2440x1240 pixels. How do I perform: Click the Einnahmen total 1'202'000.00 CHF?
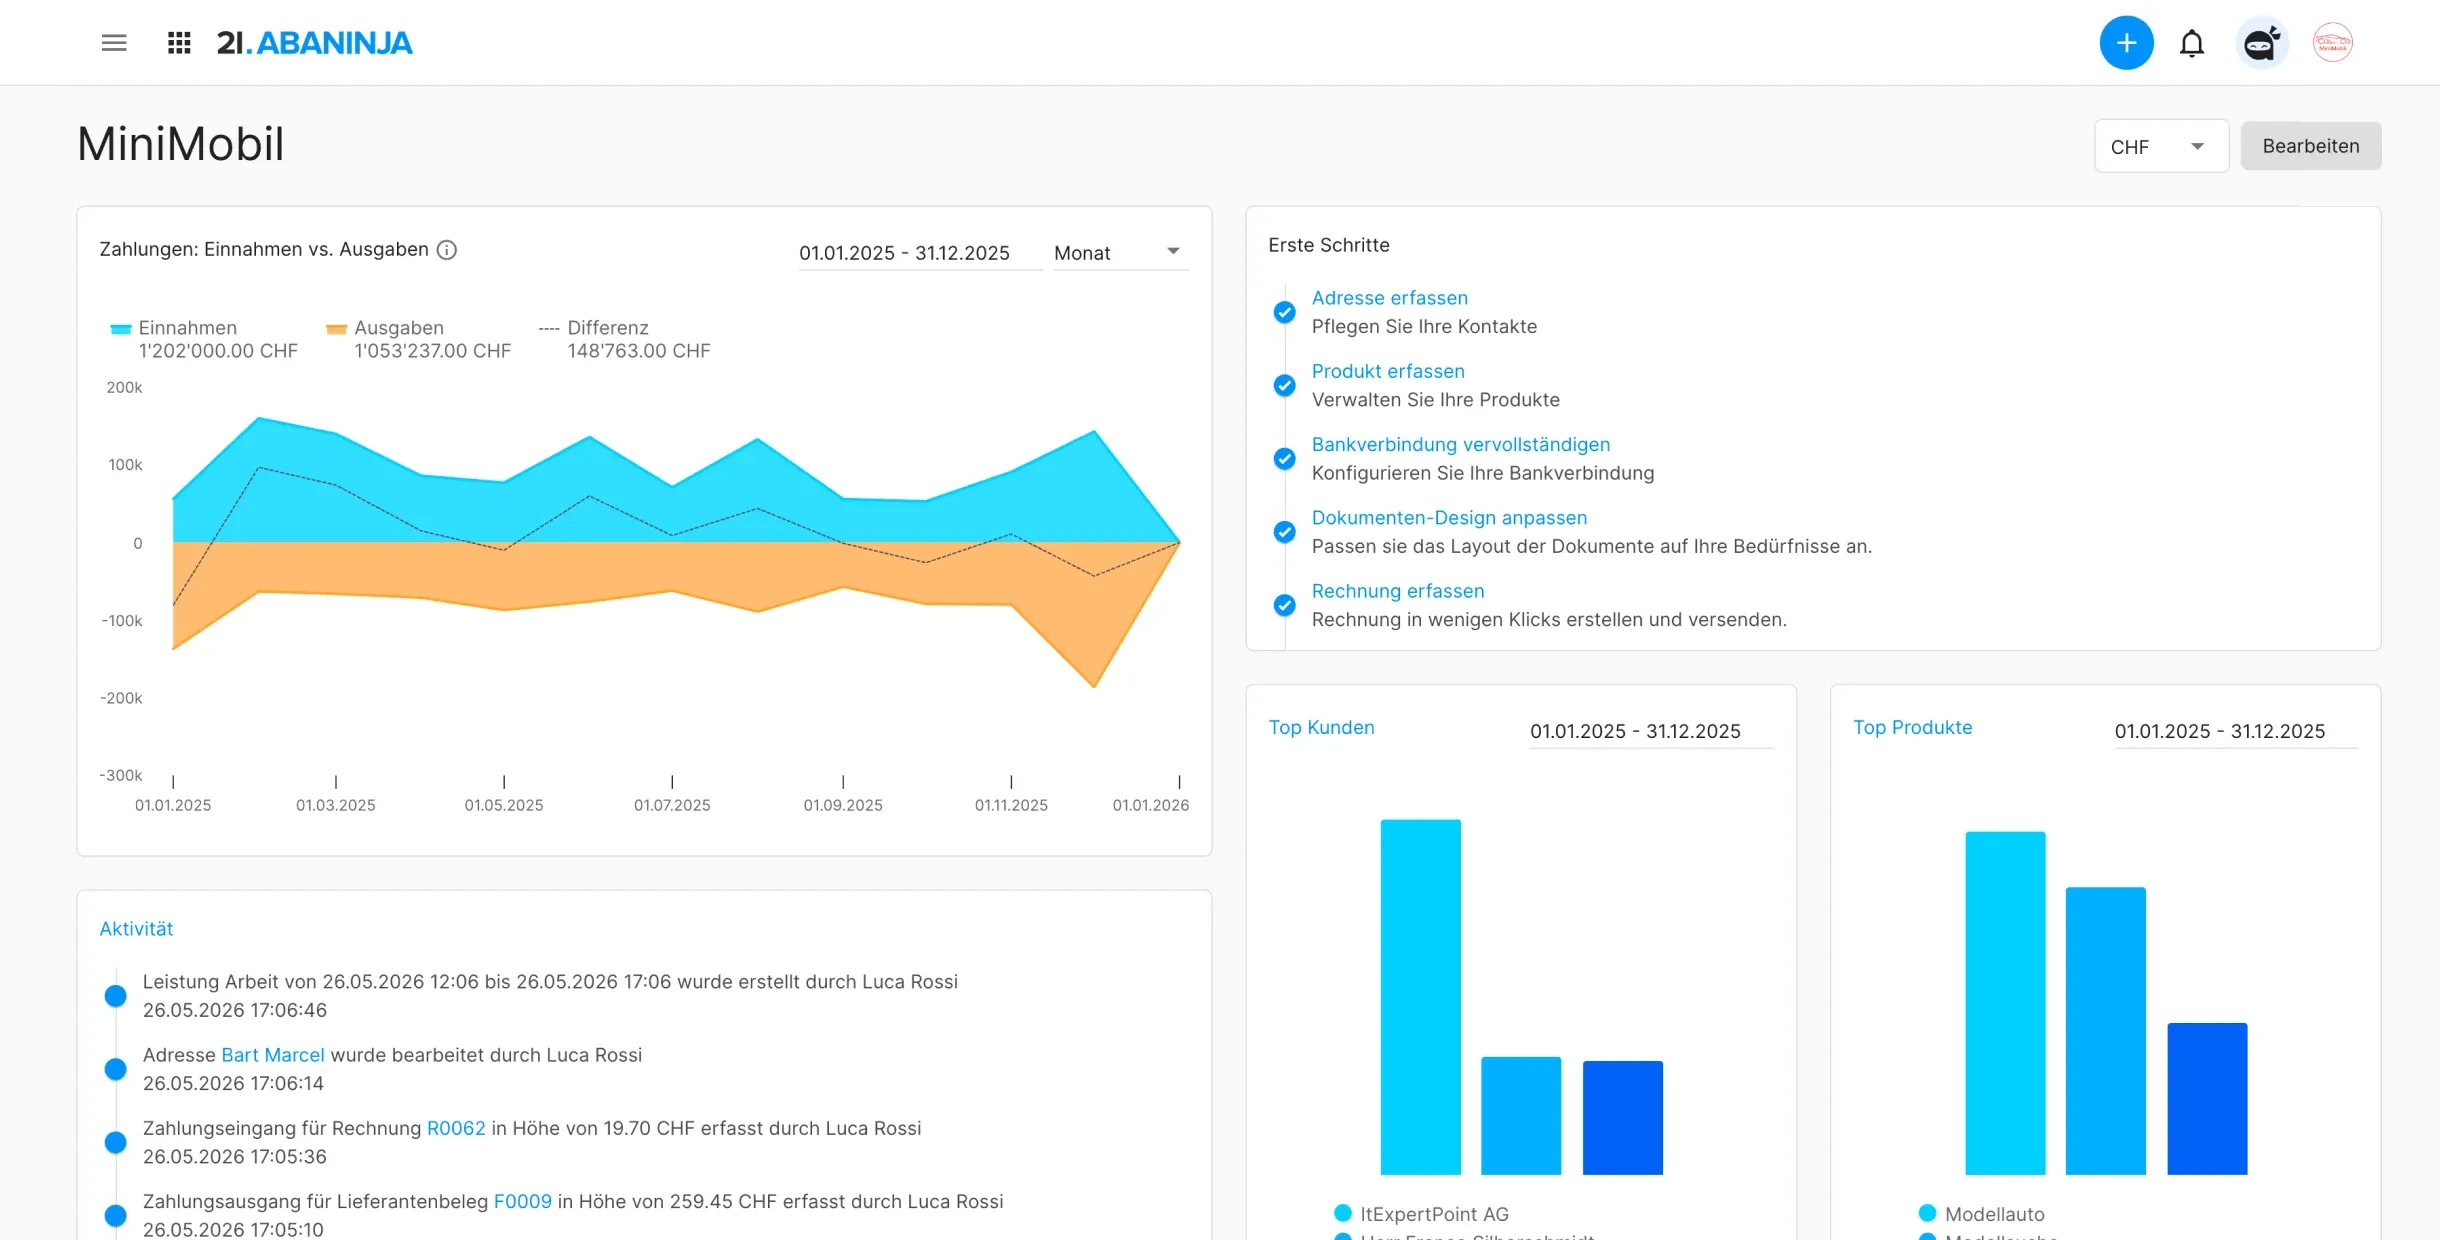coord(218,351)
